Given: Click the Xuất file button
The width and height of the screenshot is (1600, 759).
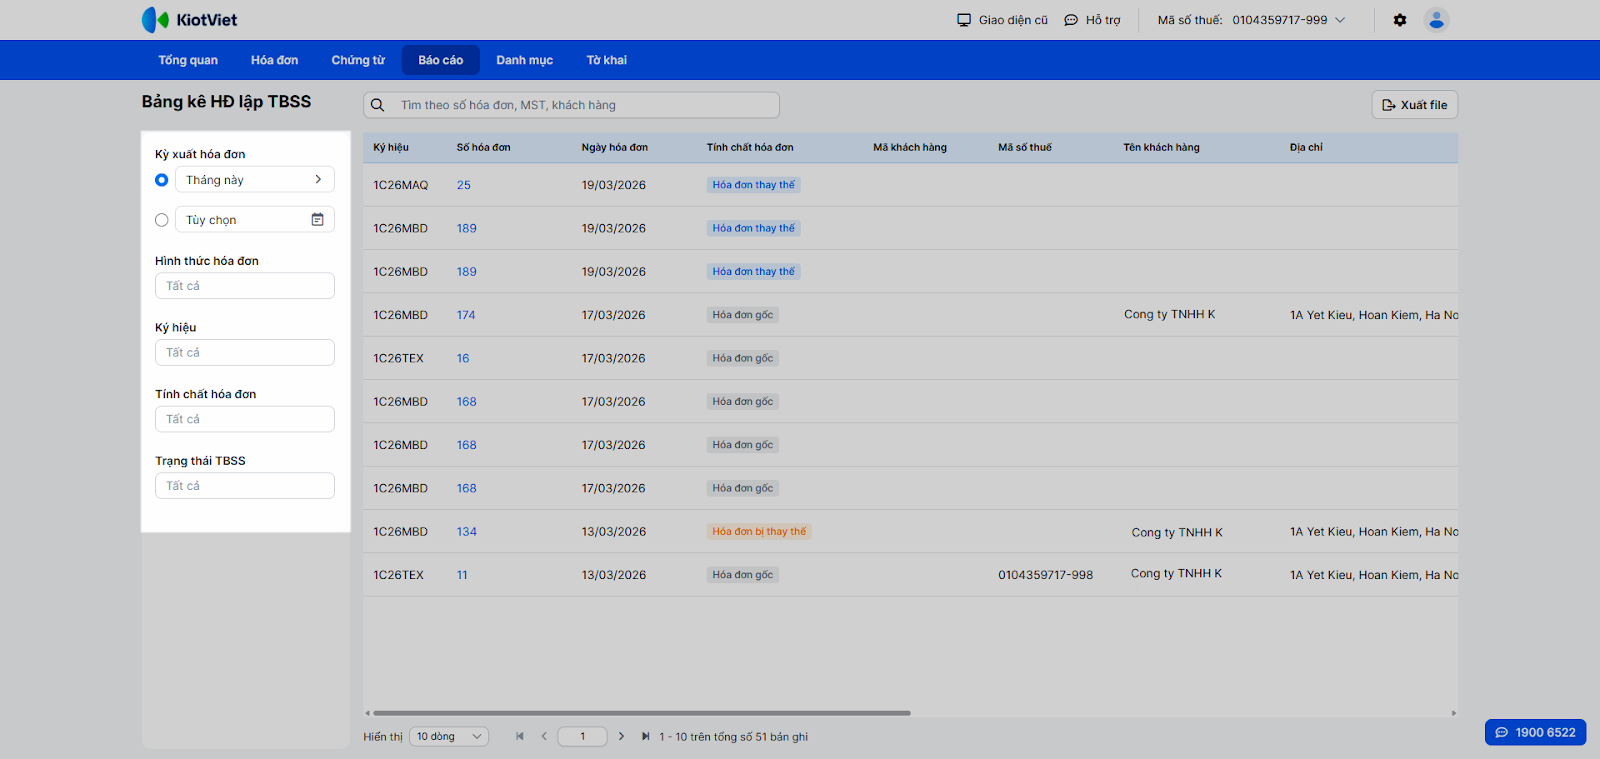Looking at the screenshot, I should (x=1414, y=105).
